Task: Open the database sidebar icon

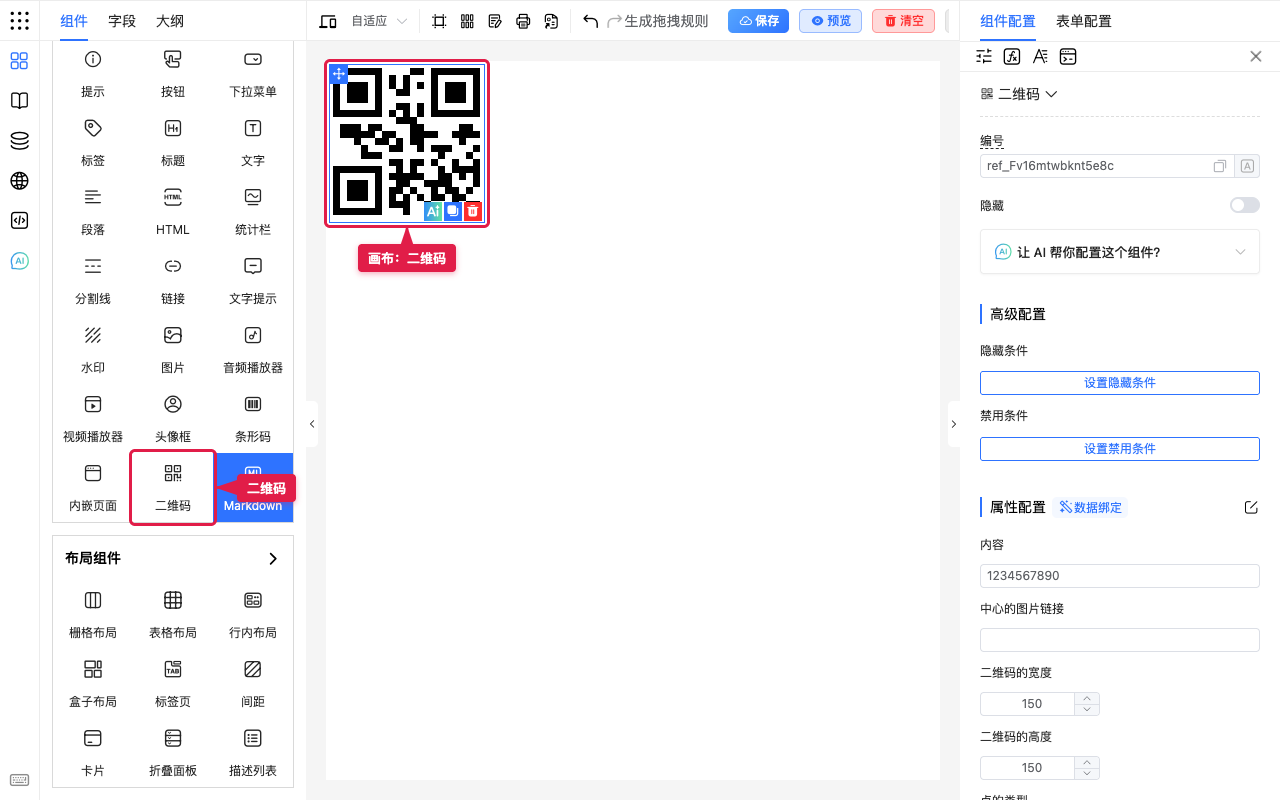Action: [19, 141]
